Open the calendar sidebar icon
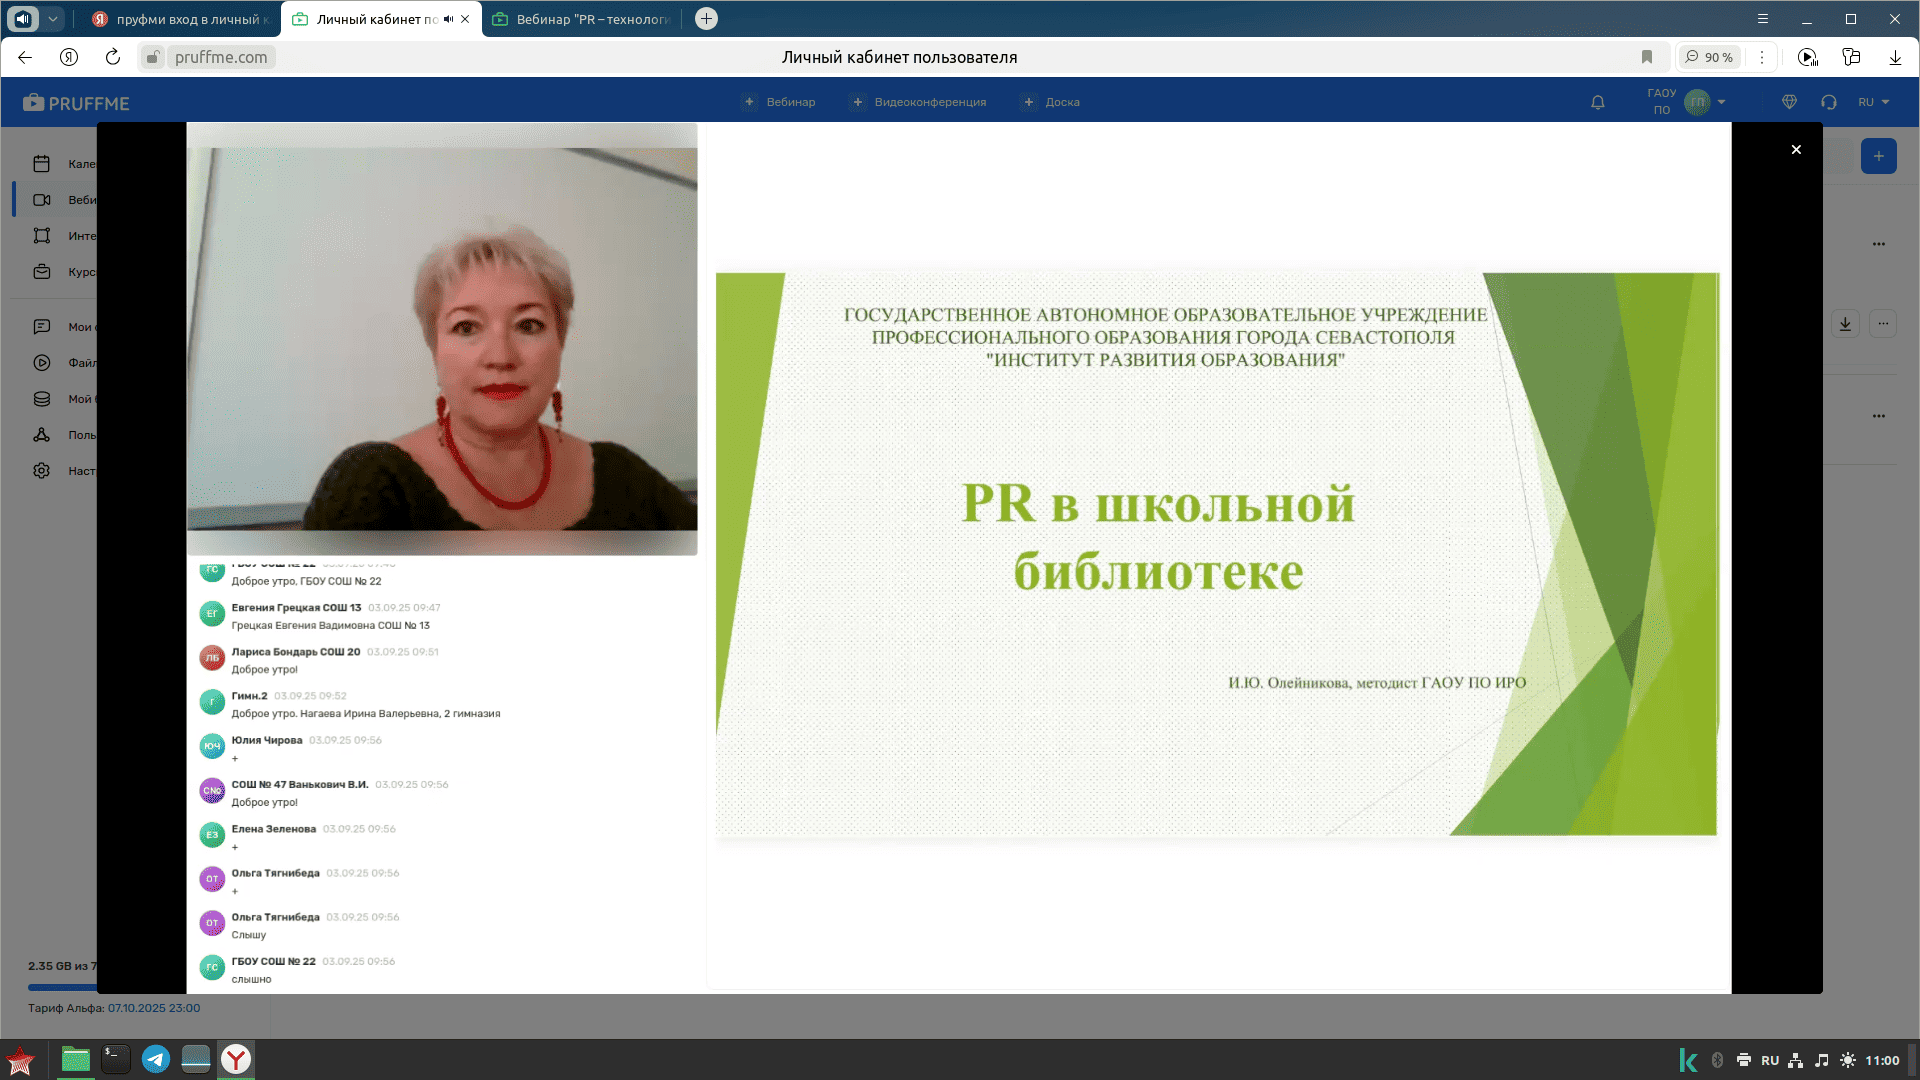Screen dimensions: 1920x1080 click(x=42, y=164)
